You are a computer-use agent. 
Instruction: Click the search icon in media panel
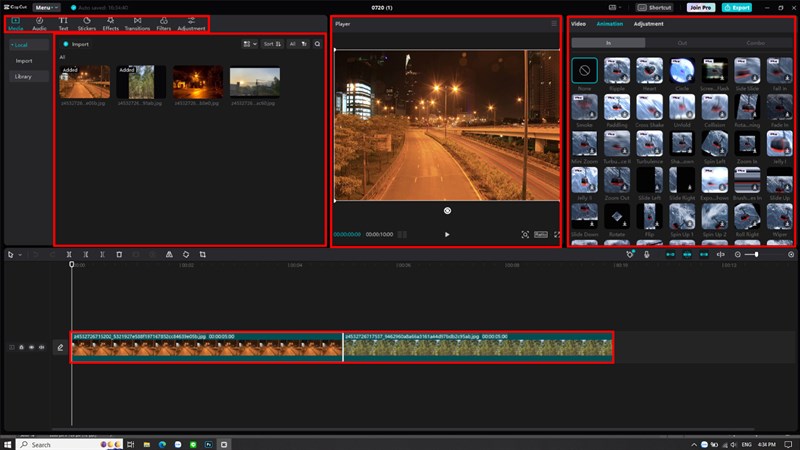point(317,44)
